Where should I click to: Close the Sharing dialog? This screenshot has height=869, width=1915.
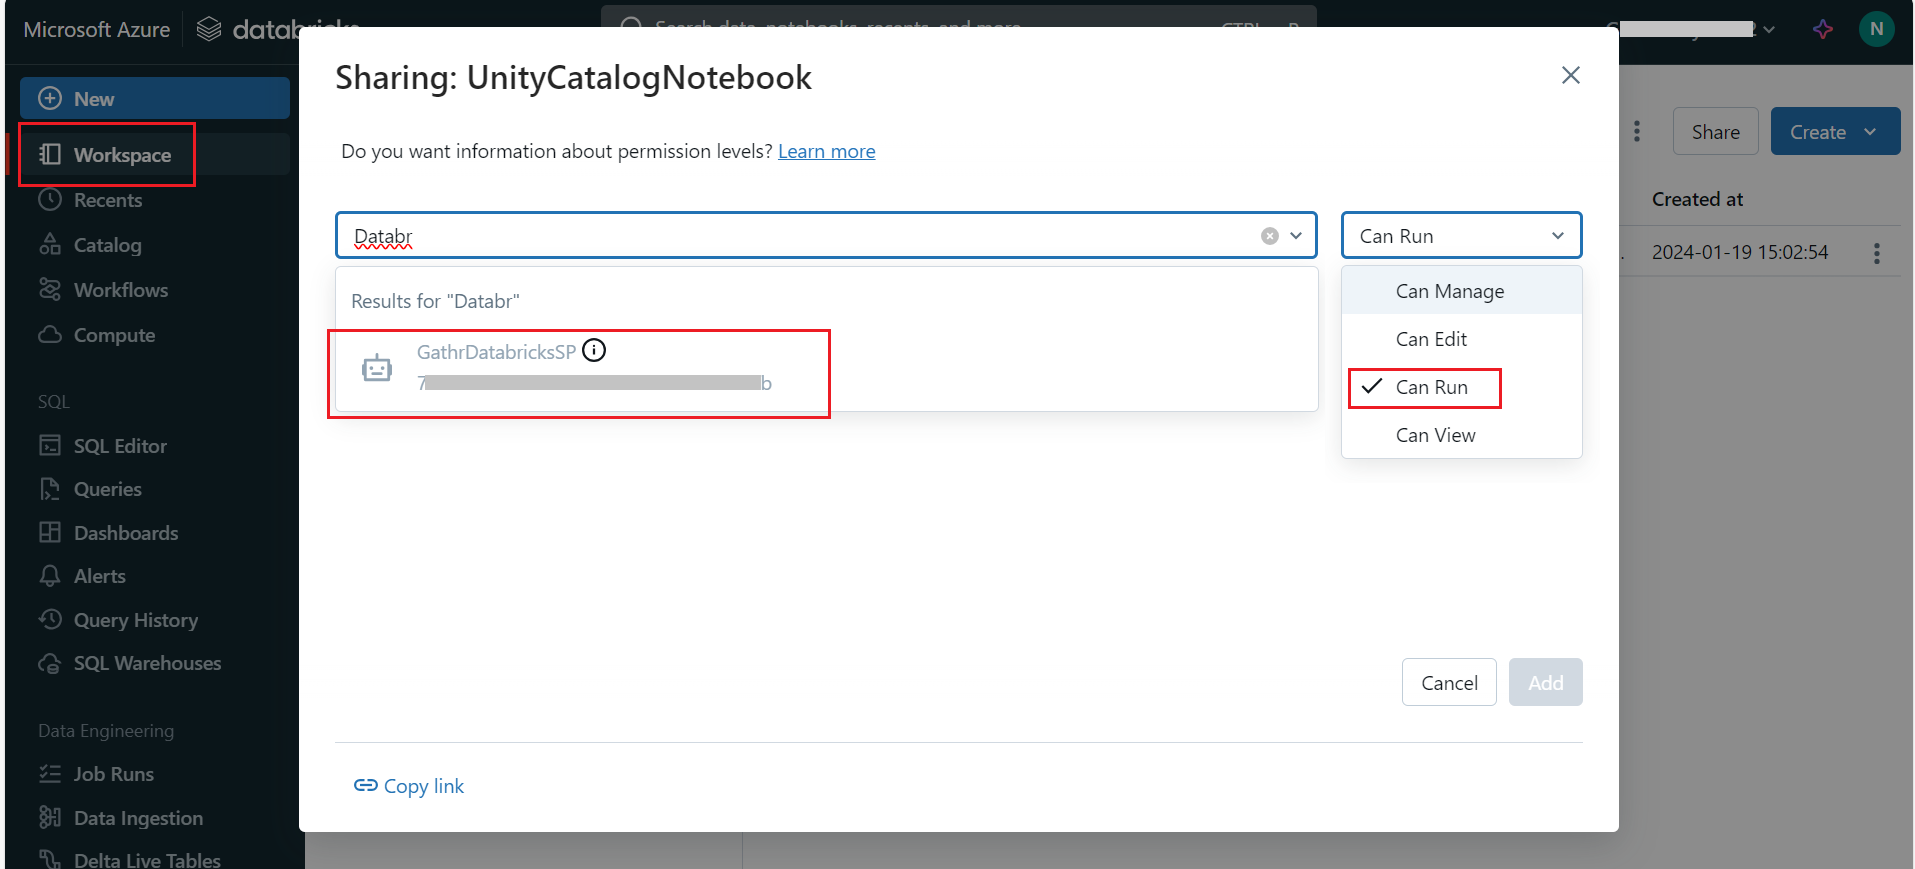pyautogui.click(x=1570, y=75)
